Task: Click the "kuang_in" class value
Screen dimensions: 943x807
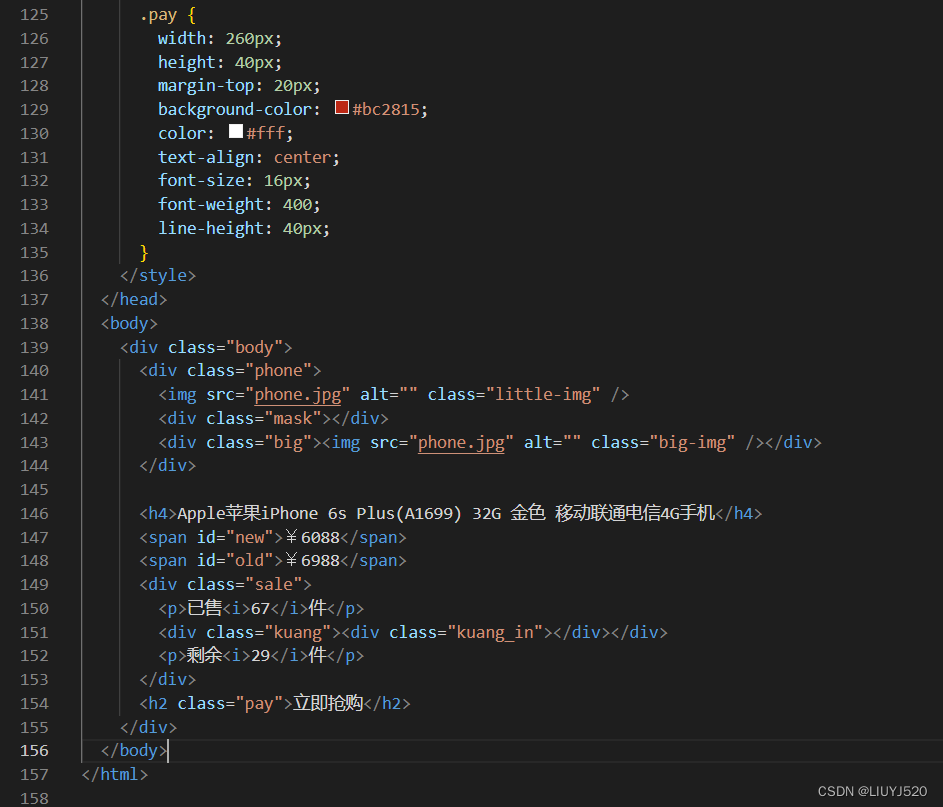Action: click(x=495, y=633)
